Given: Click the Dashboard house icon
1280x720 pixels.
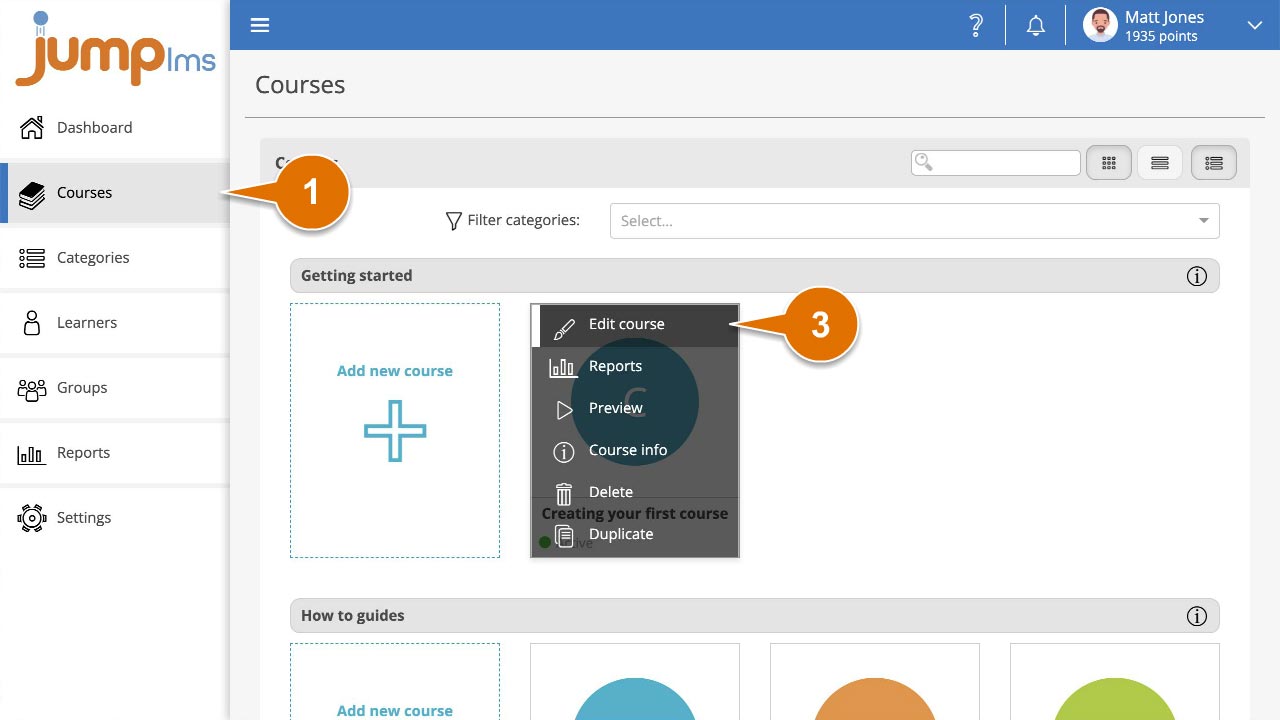Looking at the screenshot, I should (x=32, y=127).
